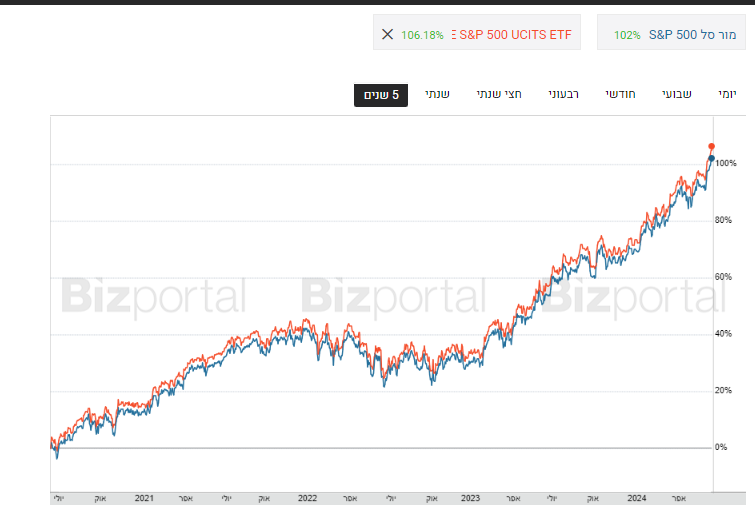Click the blue end-point marker on chart

point(711,158)
